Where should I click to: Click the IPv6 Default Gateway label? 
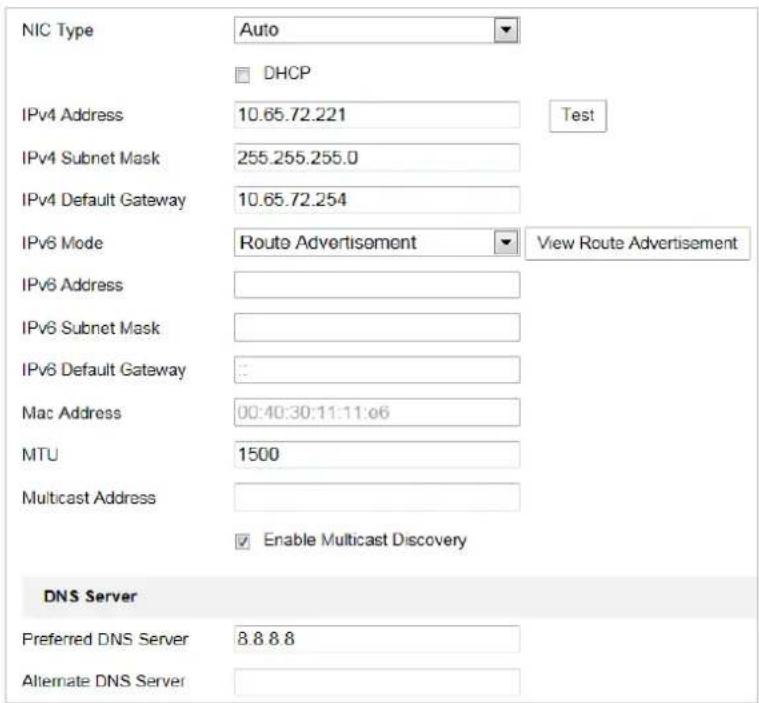pyautogui.click(x=104, y=370)
